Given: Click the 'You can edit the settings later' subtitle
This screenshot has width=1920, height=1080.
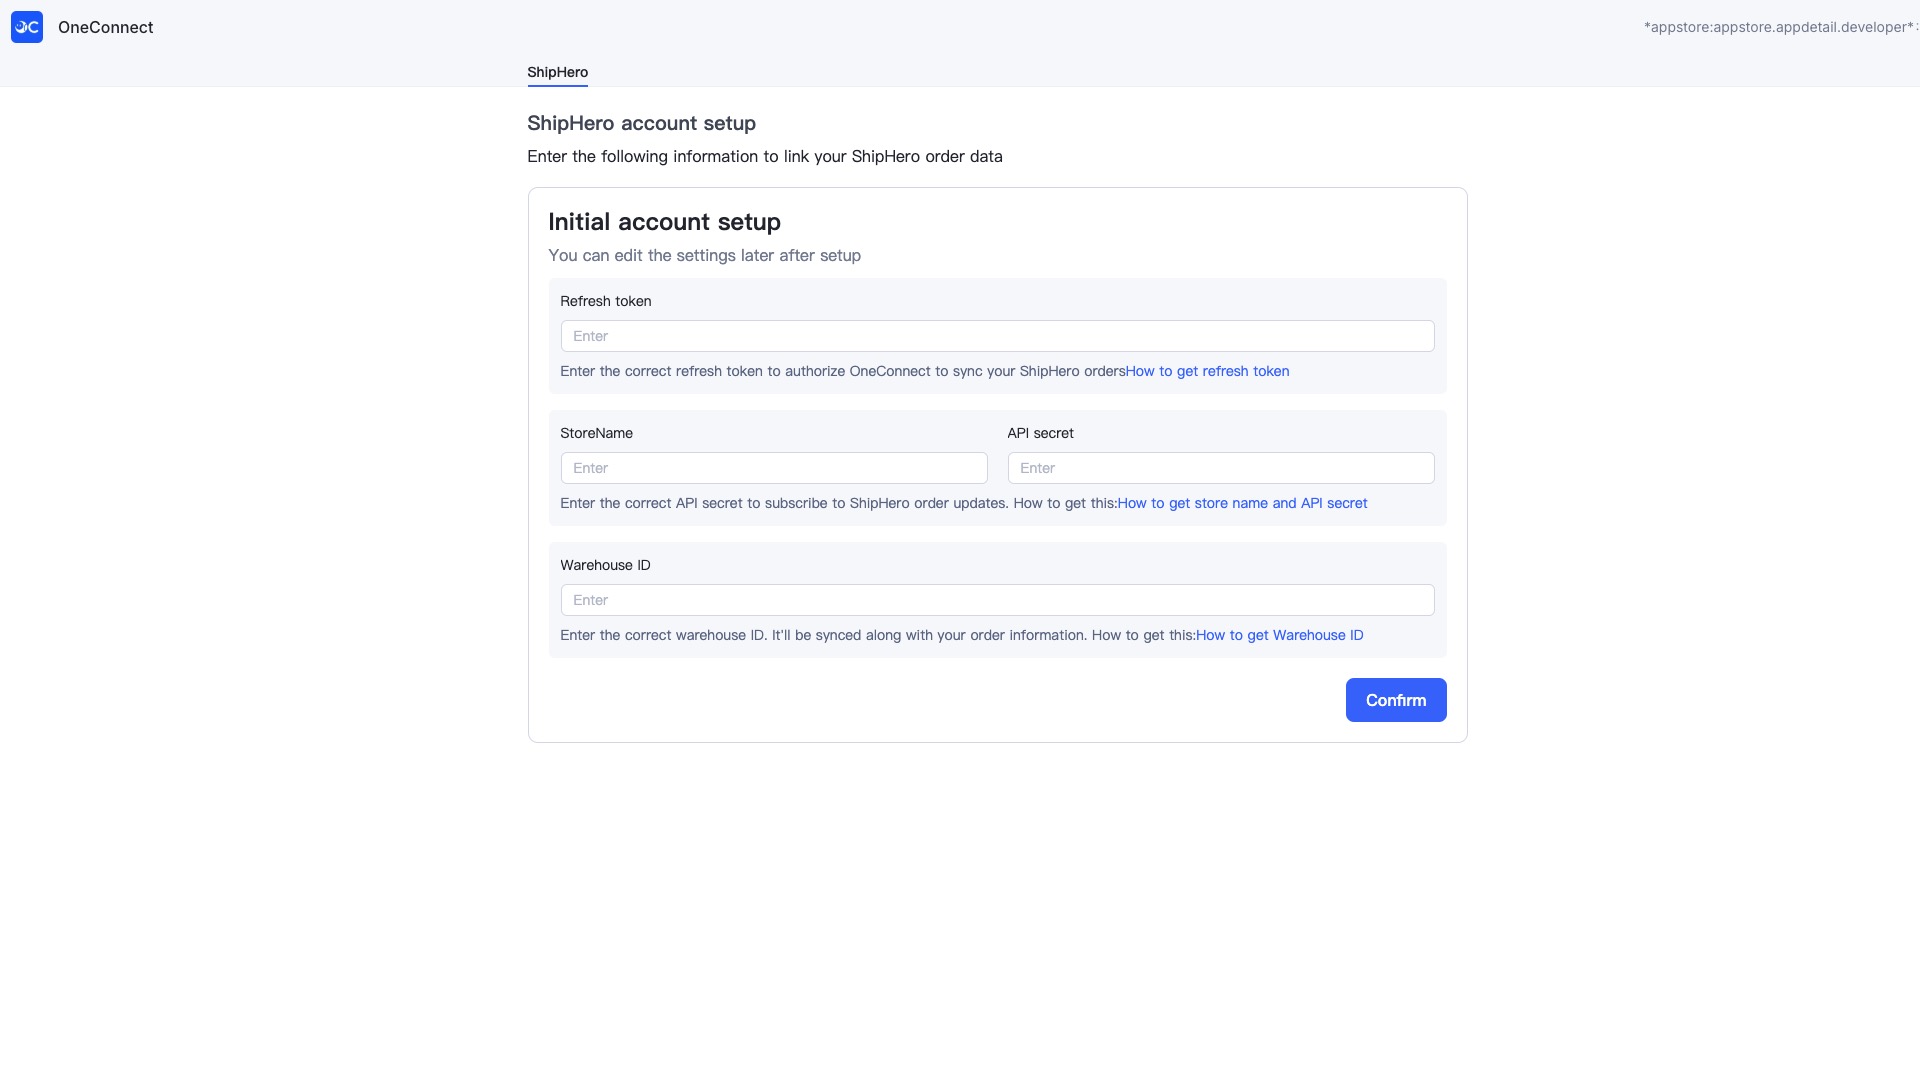Looking at the screenshot, I should coord(704,255).
